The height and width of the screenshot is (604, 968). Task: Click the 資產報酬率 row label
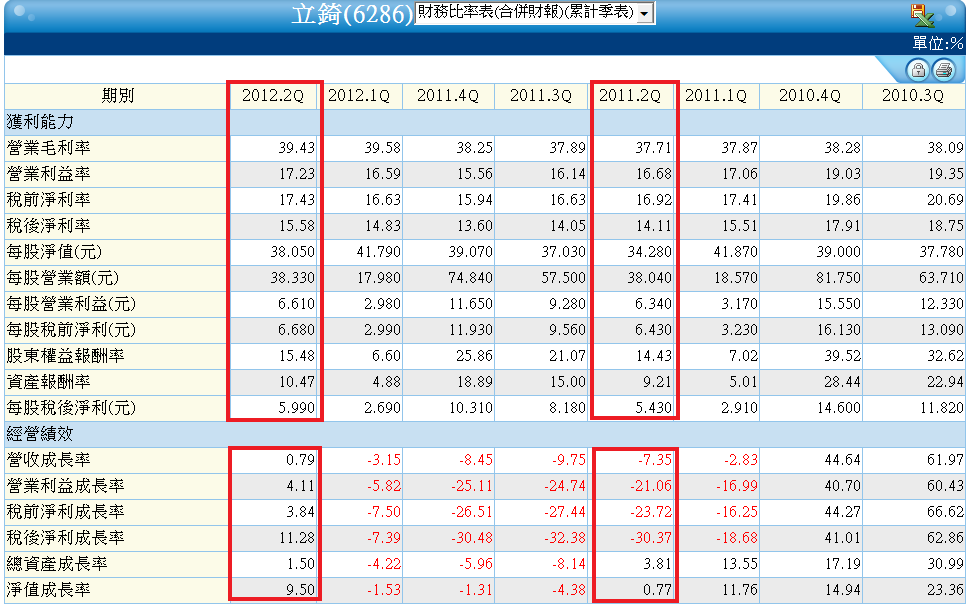(x=48, y=381)
